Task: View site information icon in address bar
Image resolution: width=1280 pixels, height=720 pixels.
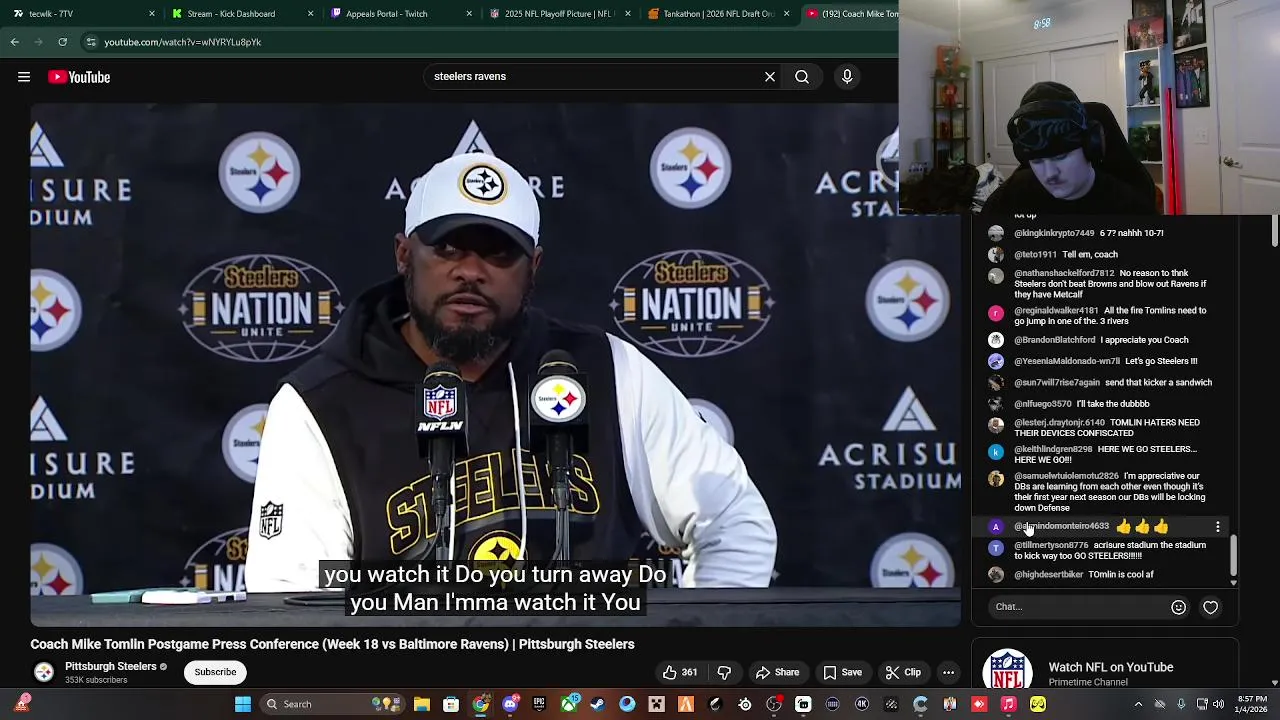Action: pos(91,42)
